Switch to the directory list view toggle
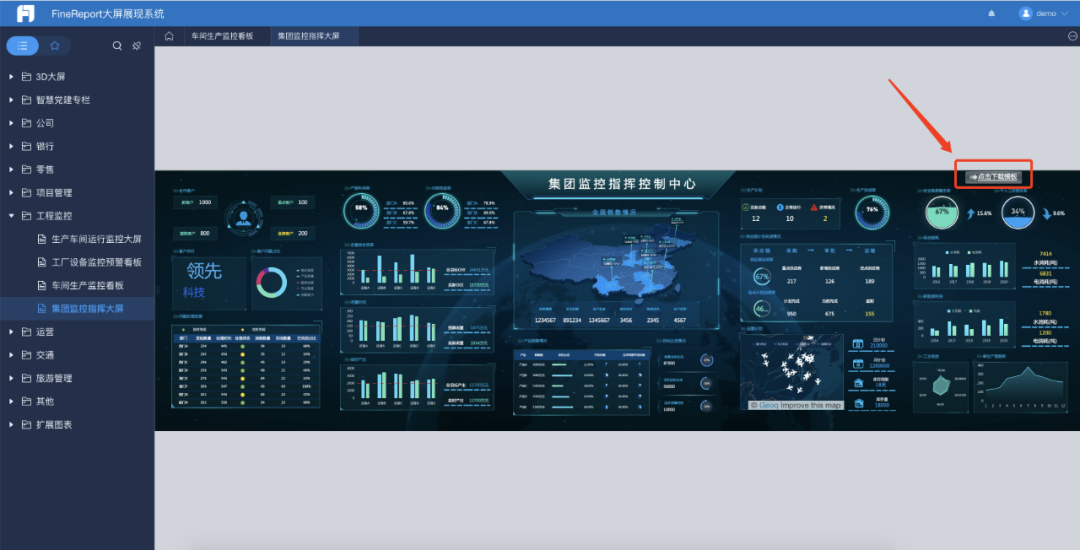Viewport: 1080px width, 550px height. point(23,46)
